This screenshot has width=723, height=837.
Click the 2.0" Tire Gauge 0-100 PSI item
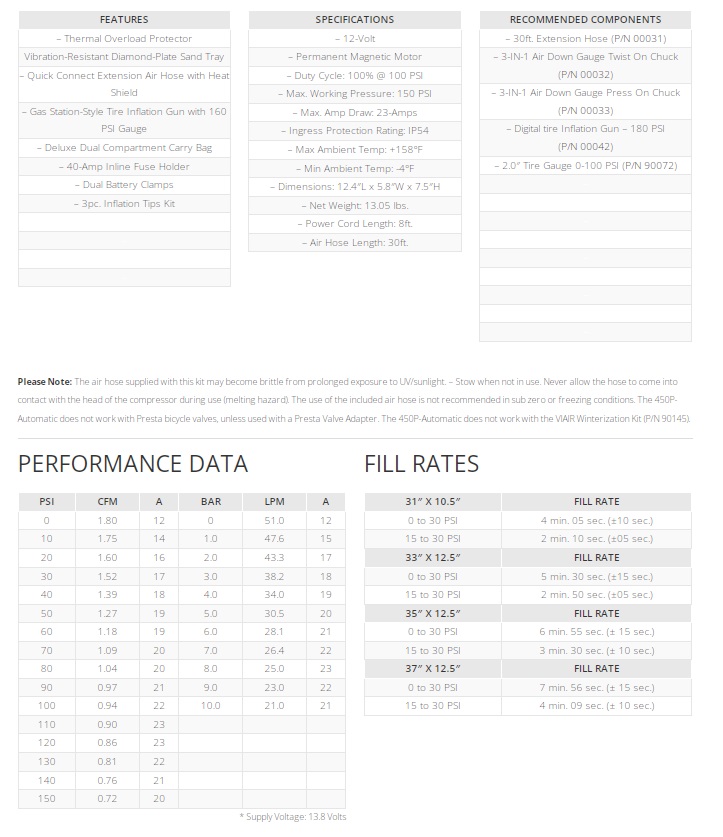pos(585,165)
